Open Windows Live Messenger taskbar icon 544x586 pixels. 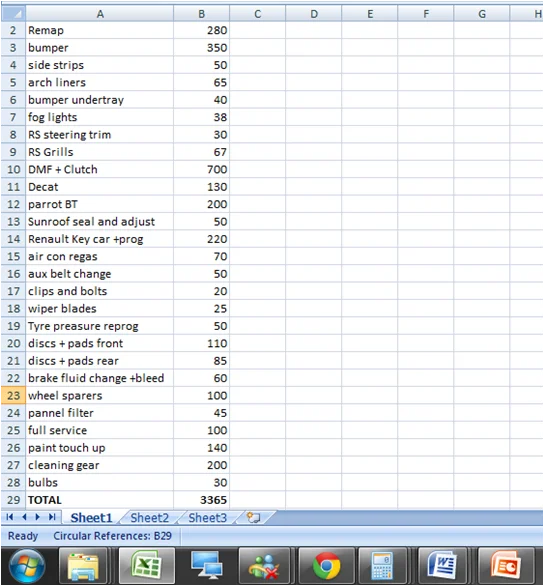264,566
